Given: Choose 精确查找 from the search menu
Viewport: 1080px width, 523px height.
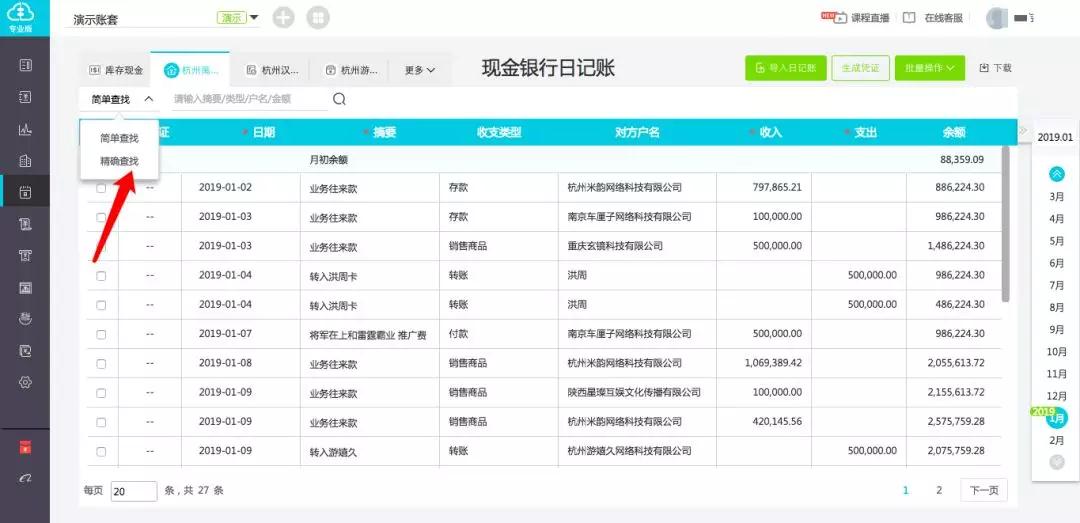Looking at the screenshot, I should pos(119,161).
